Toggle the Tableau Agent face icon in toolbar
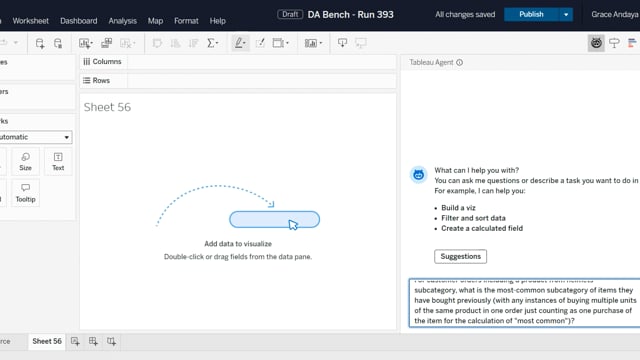Screen dimensions: 640x360 coord(596,43)
